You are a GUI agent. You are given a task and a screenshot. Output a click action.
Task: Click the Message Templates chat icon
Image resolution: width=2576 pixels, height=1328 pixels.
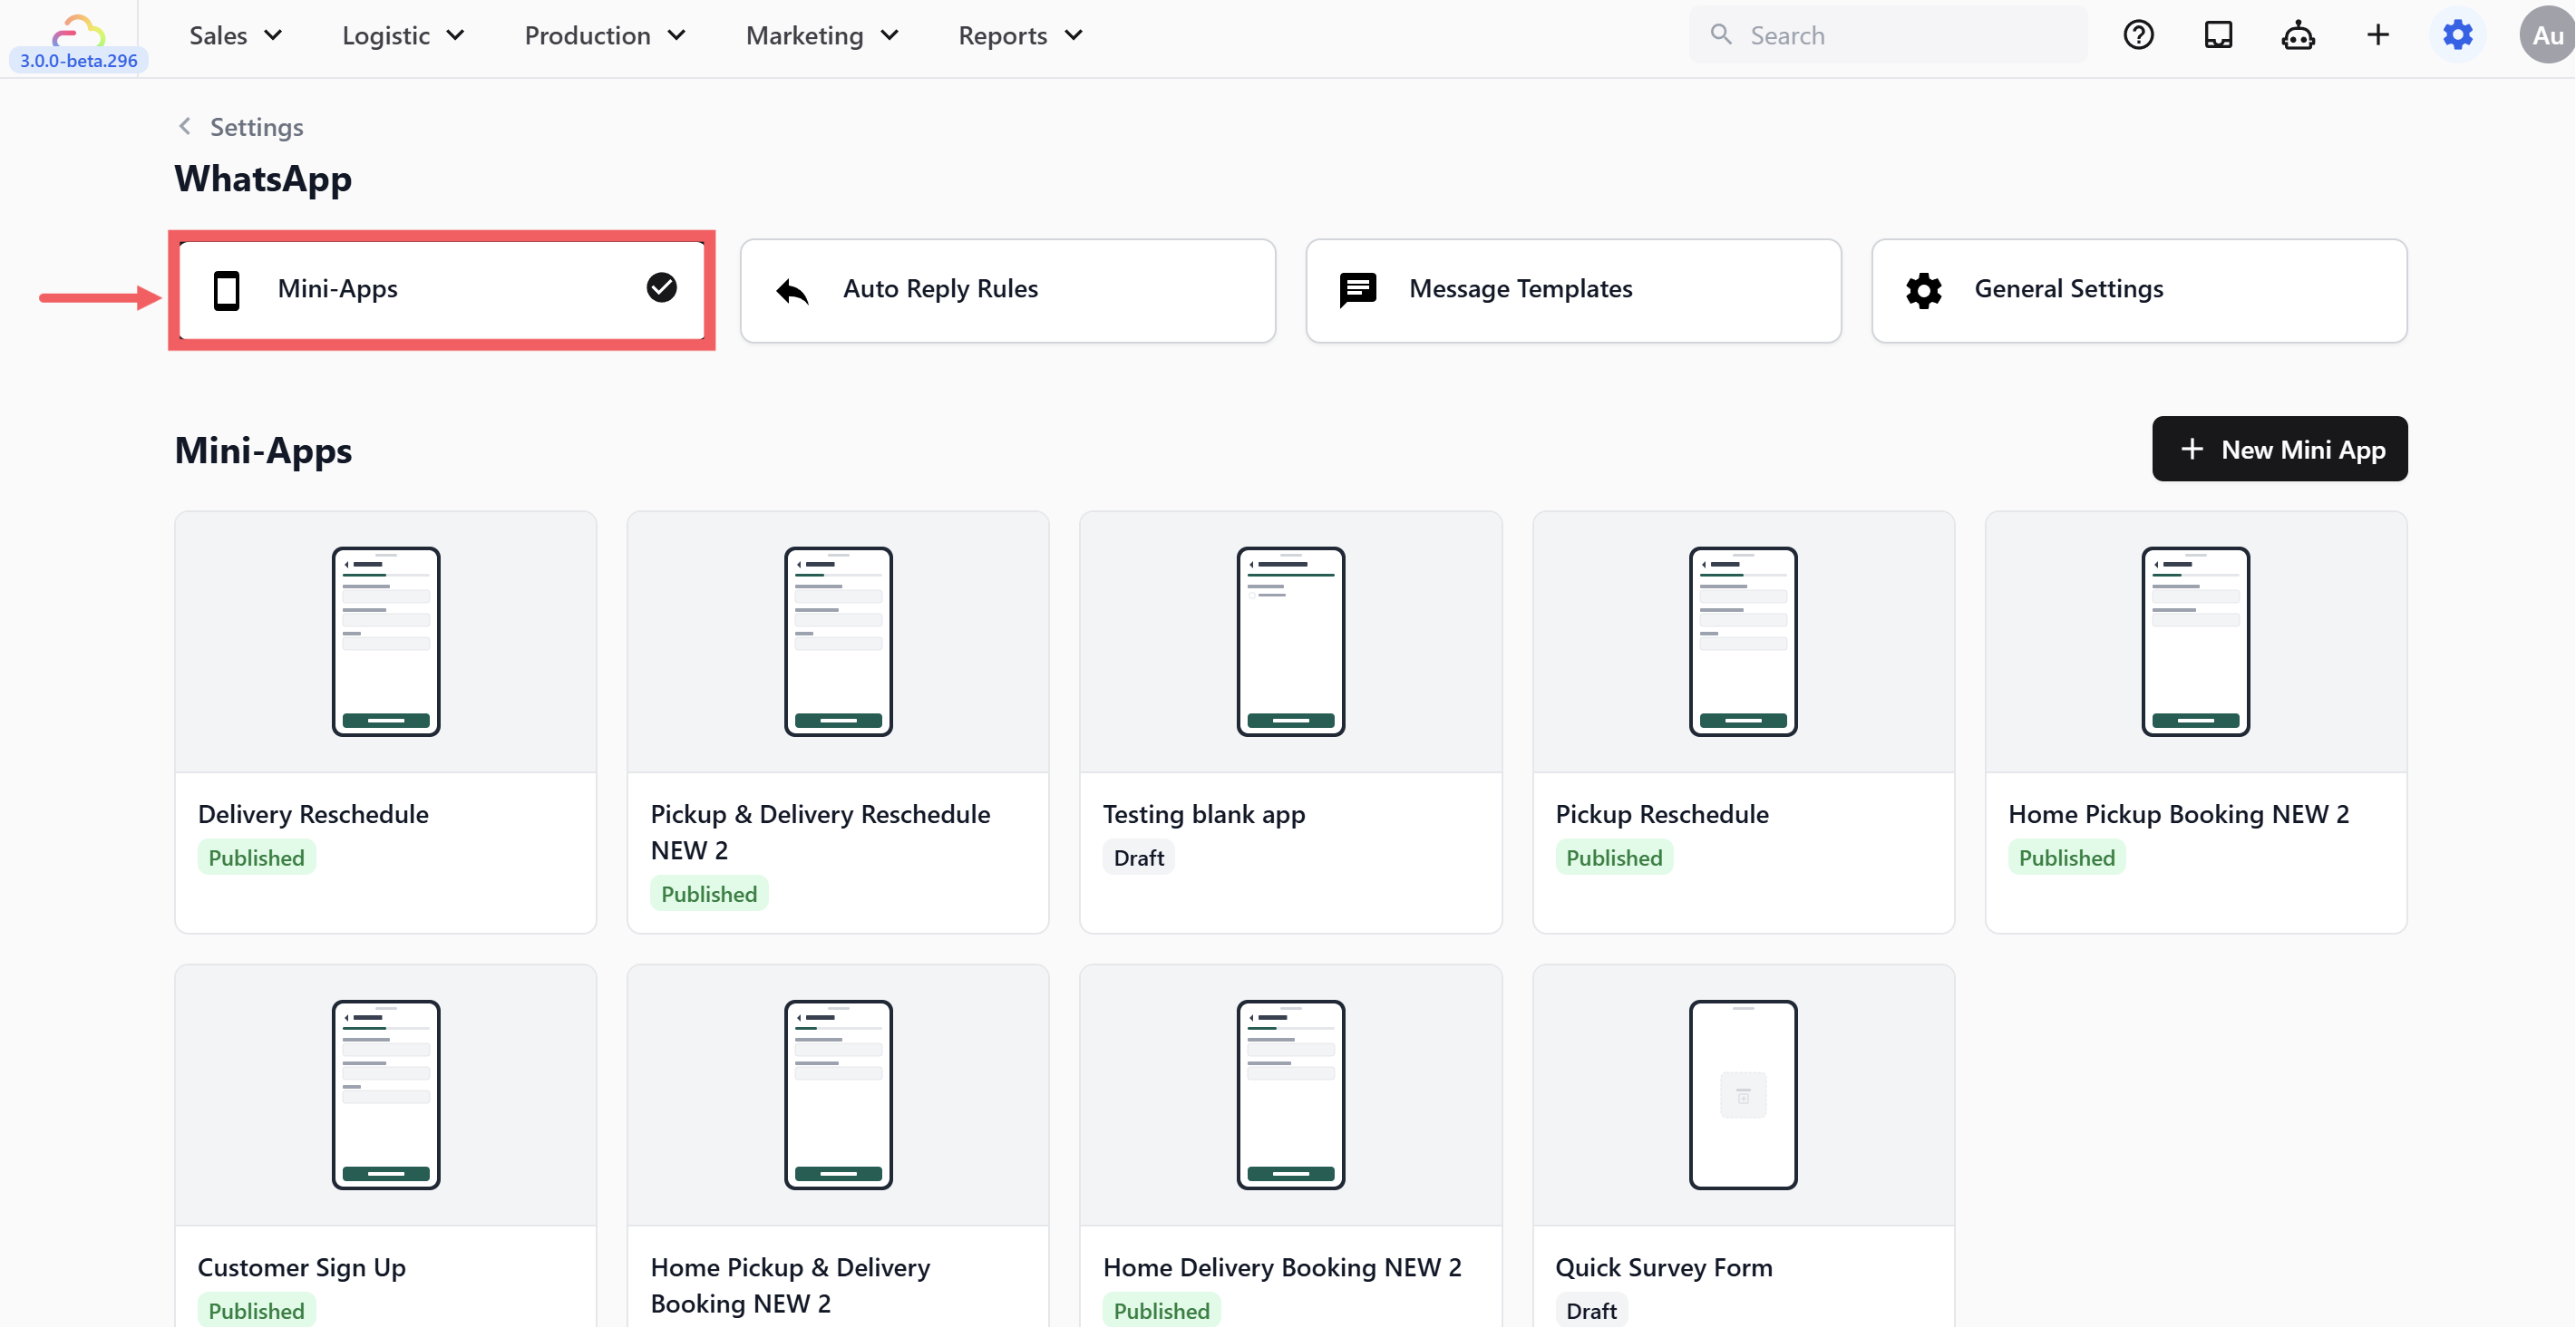[1357, 290]
